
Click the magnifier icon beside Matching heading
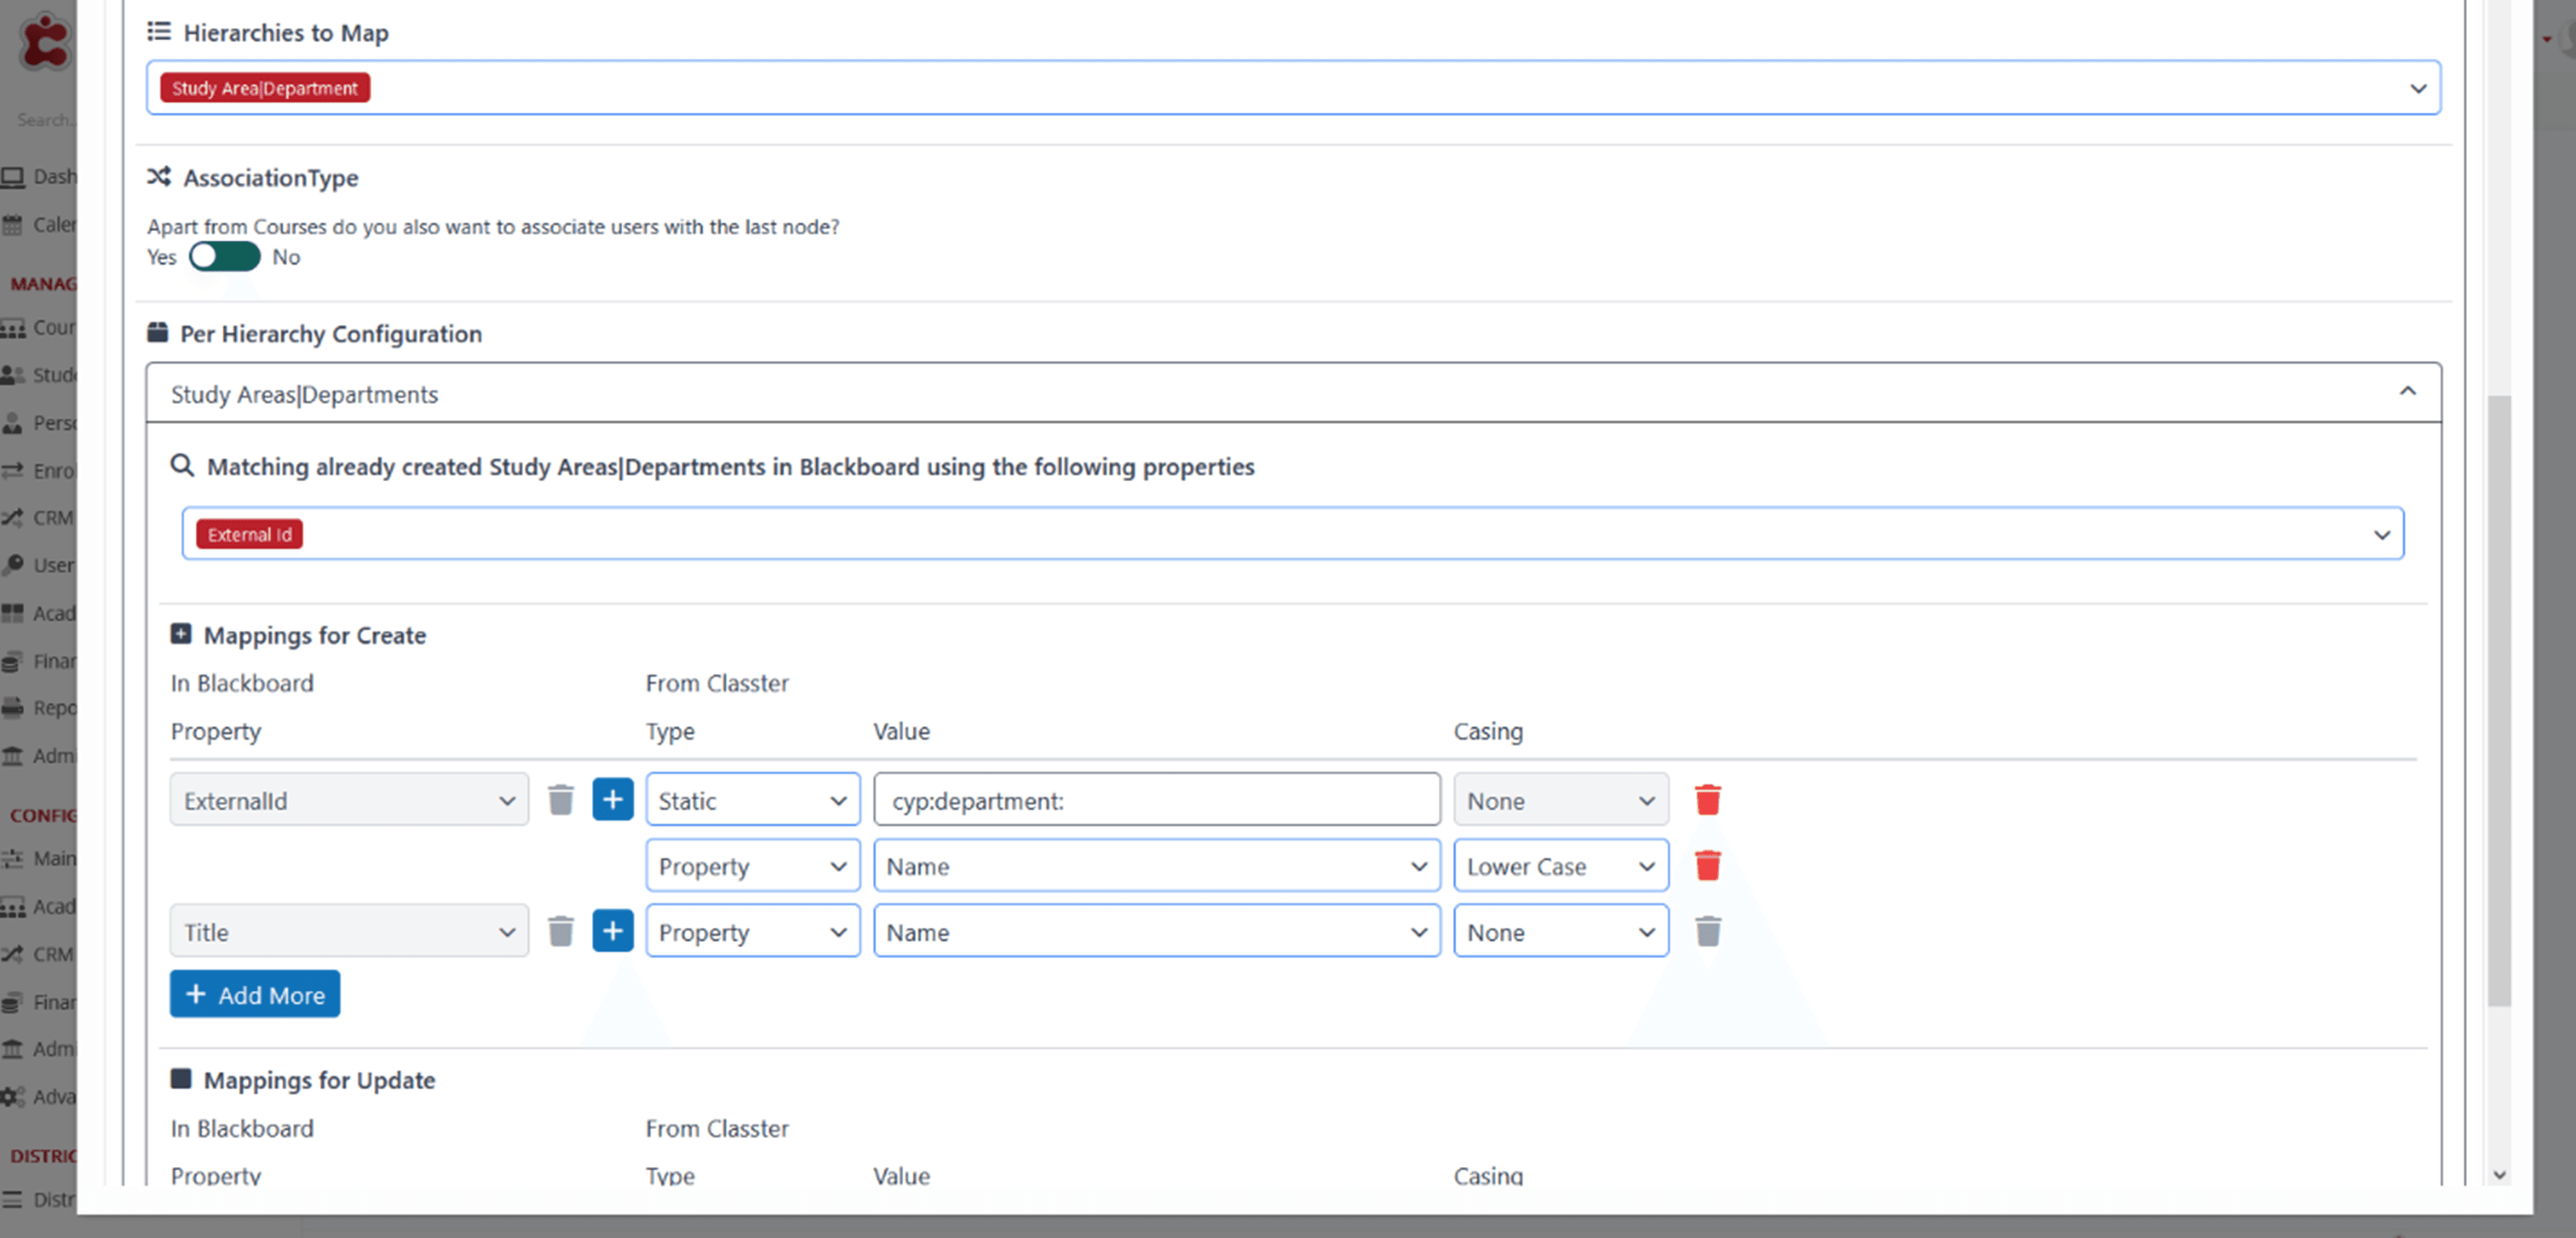[182, 465]
